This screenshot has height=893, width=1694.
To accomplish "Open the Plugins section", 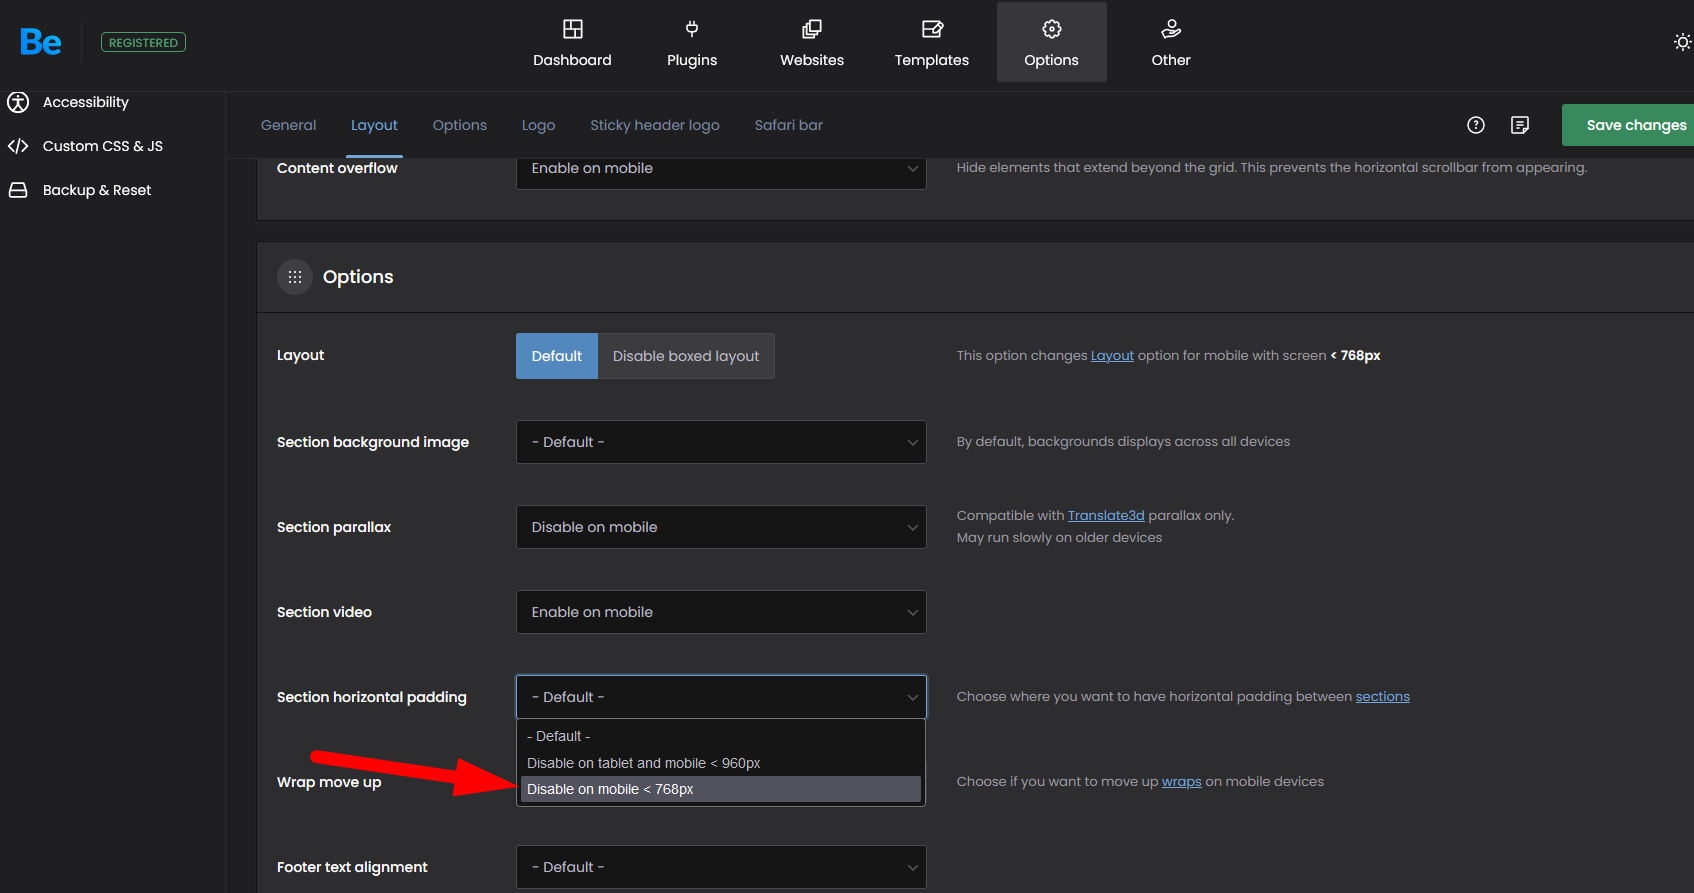I will pyautogui.click(x=692, y=42).
